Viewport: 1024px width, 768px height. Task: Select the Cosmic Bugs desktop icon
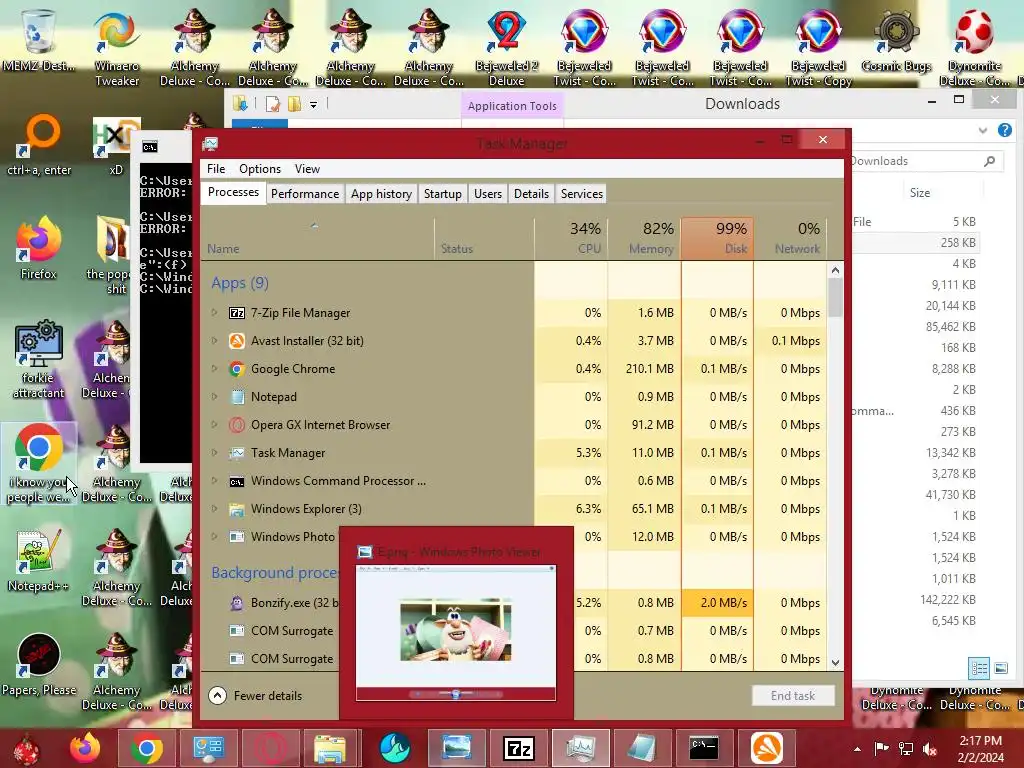click(x=896, y=40)
